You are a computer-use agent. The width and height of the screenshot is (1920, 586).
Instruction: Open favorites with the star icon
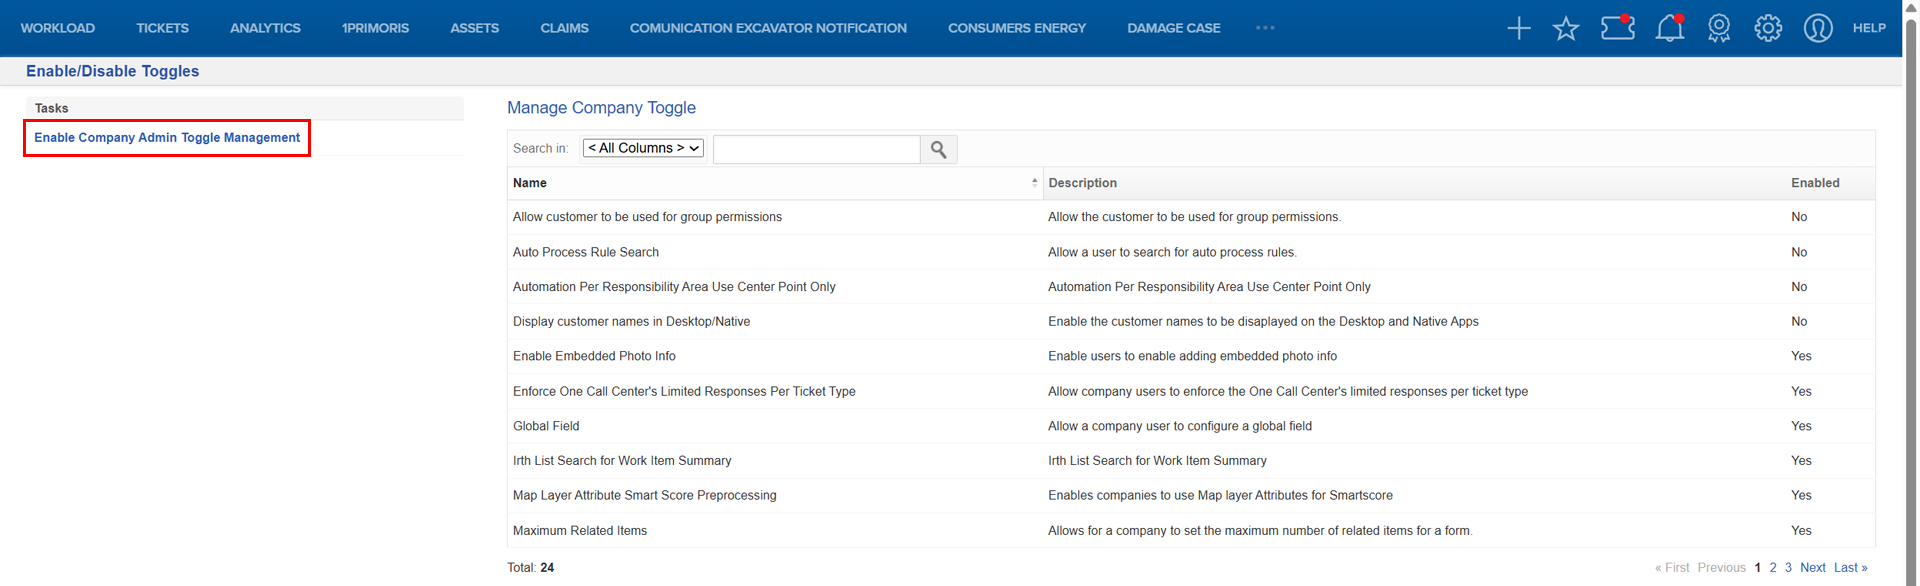click(x=1566, y=28)
